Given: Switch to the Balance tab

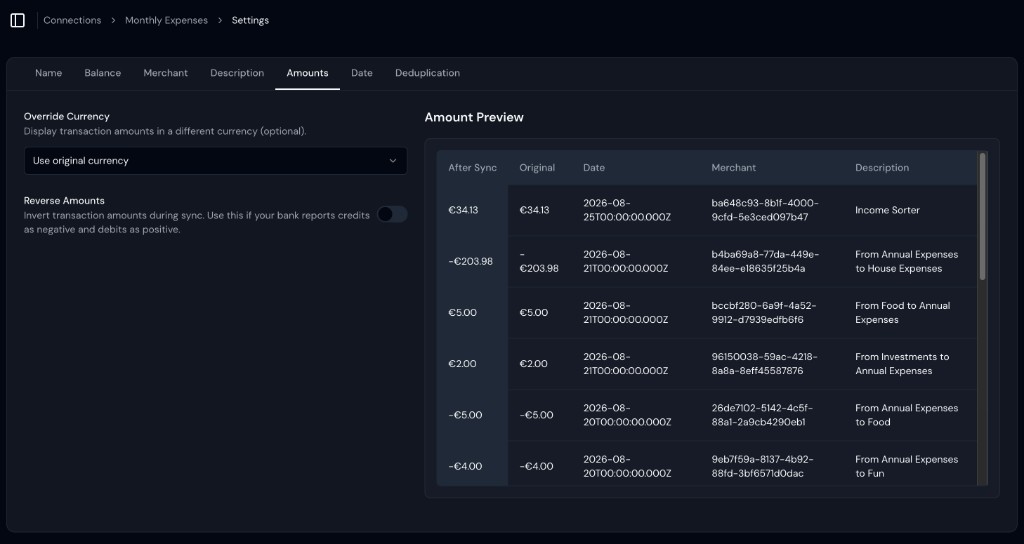Looking at the screenshot, I should pyautogui.click(x=103, y=73).
